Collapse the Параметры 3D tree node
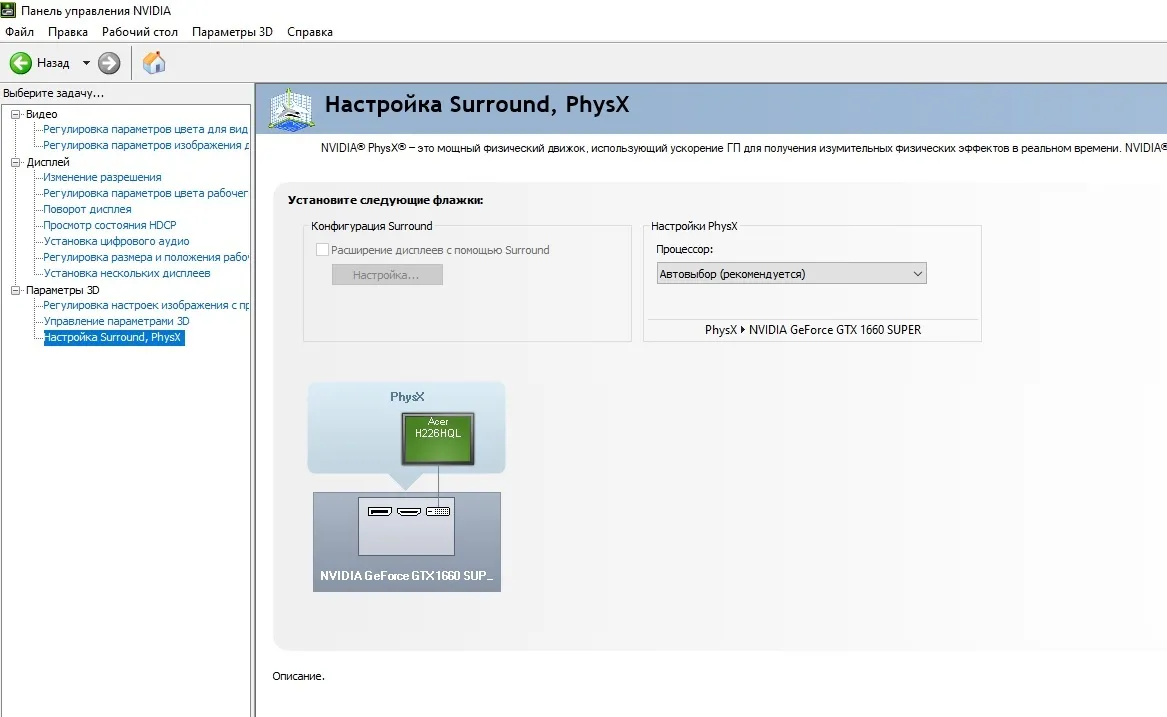Viewport: 1167px width, 717px height. 15,290
